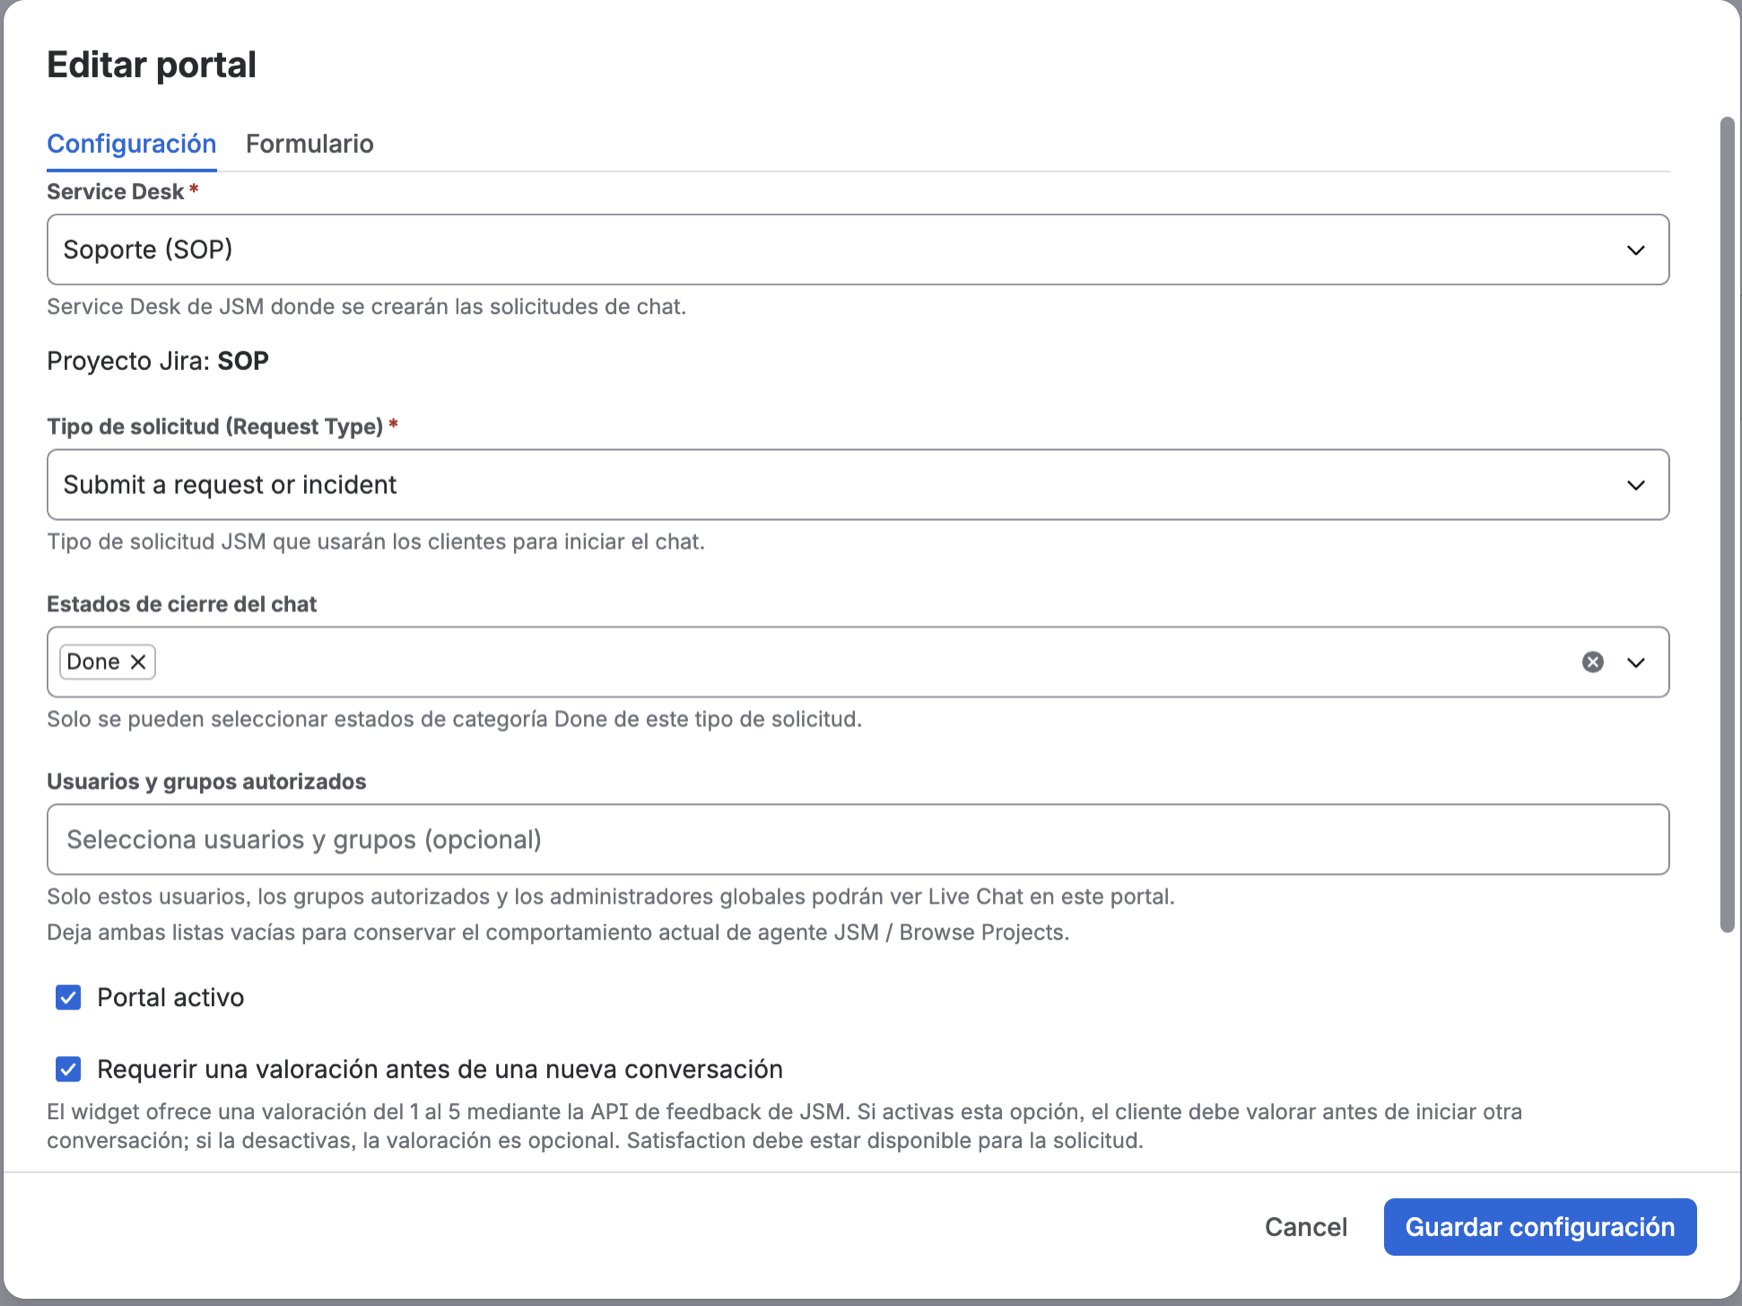Expand the Estados de cierre dropdown chevron
Image resolution: width=1742 pixels, height=1306 pixels.
pyautogui.click(x=1636, y=662)
